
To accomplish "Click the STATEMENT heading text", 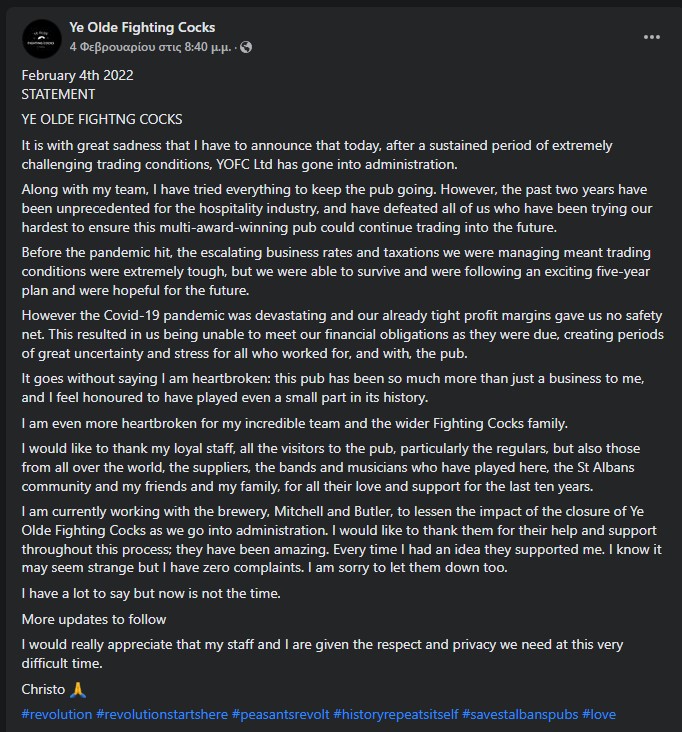I will [58, 94].
